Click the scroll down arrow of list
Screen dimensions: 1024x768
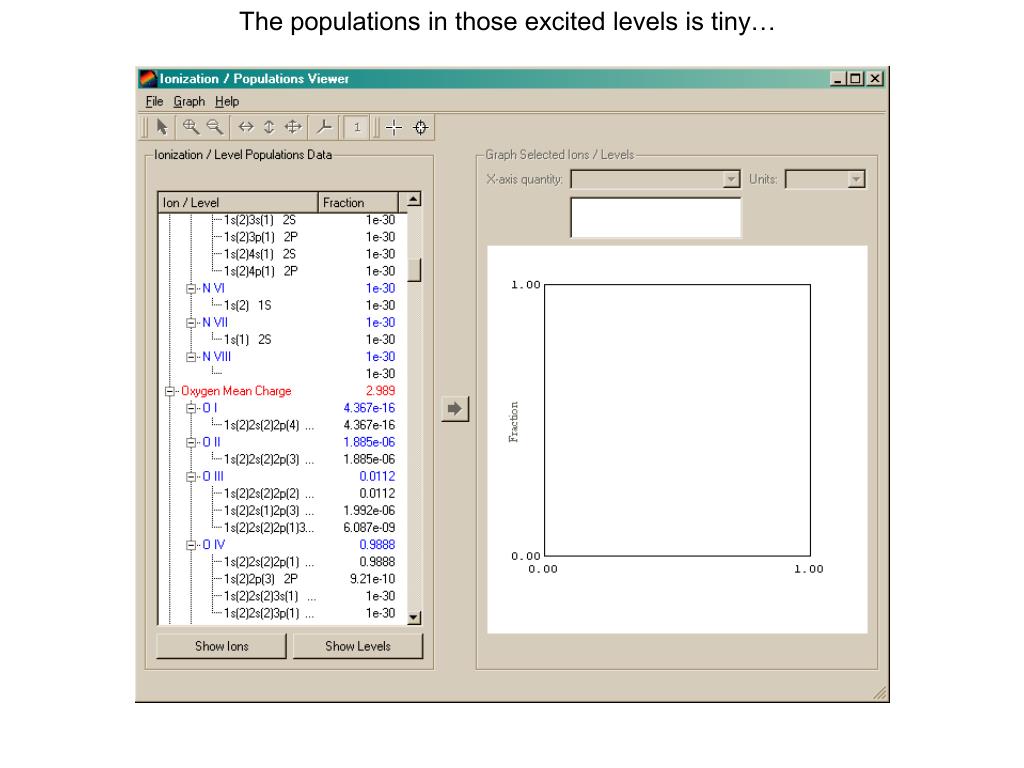pyautogui.click(x=414, y=617)
